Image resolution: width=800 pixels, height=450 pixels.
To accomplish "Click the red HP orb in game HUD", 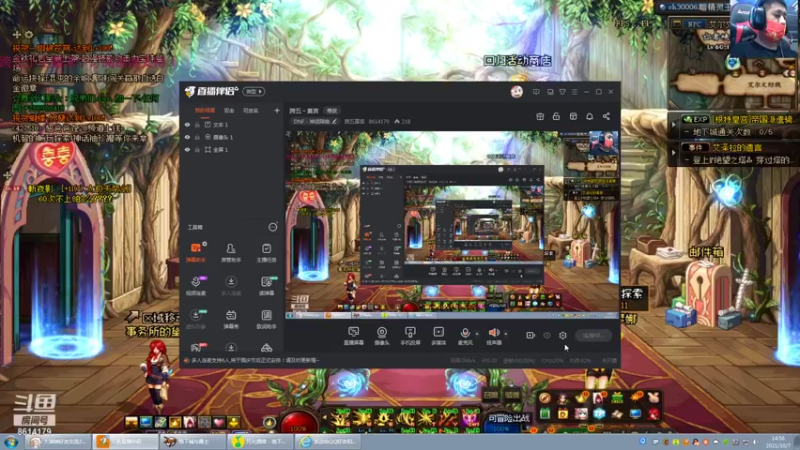I will coord(297,424).
